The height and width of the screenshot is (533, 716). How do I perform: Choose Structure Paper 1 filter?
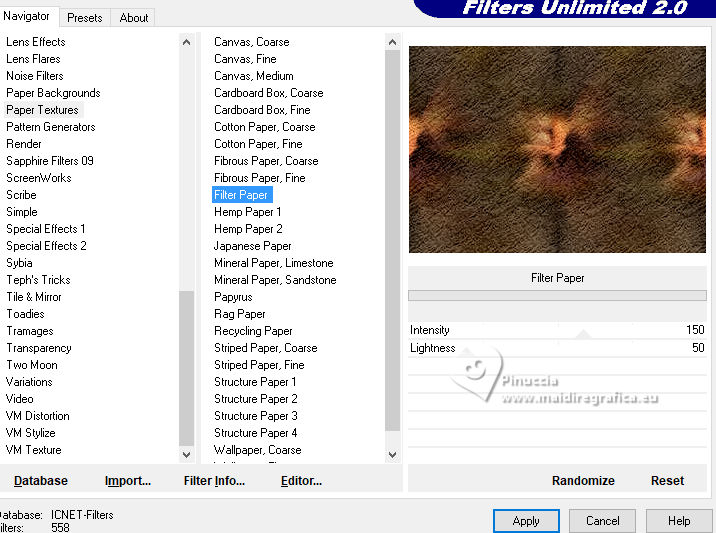(255, 382)
